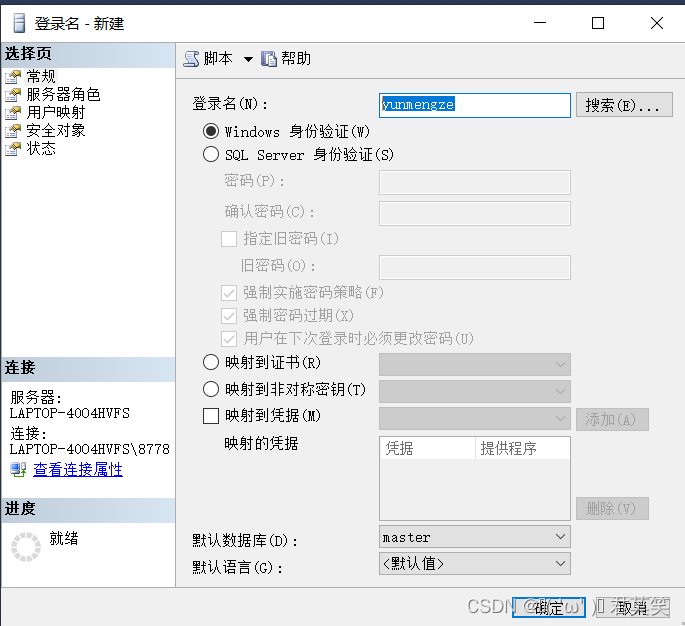Close the 登录名 - 新建 dialog
The height and width of the screenshot is (626, 685).
tap(657, 23)
